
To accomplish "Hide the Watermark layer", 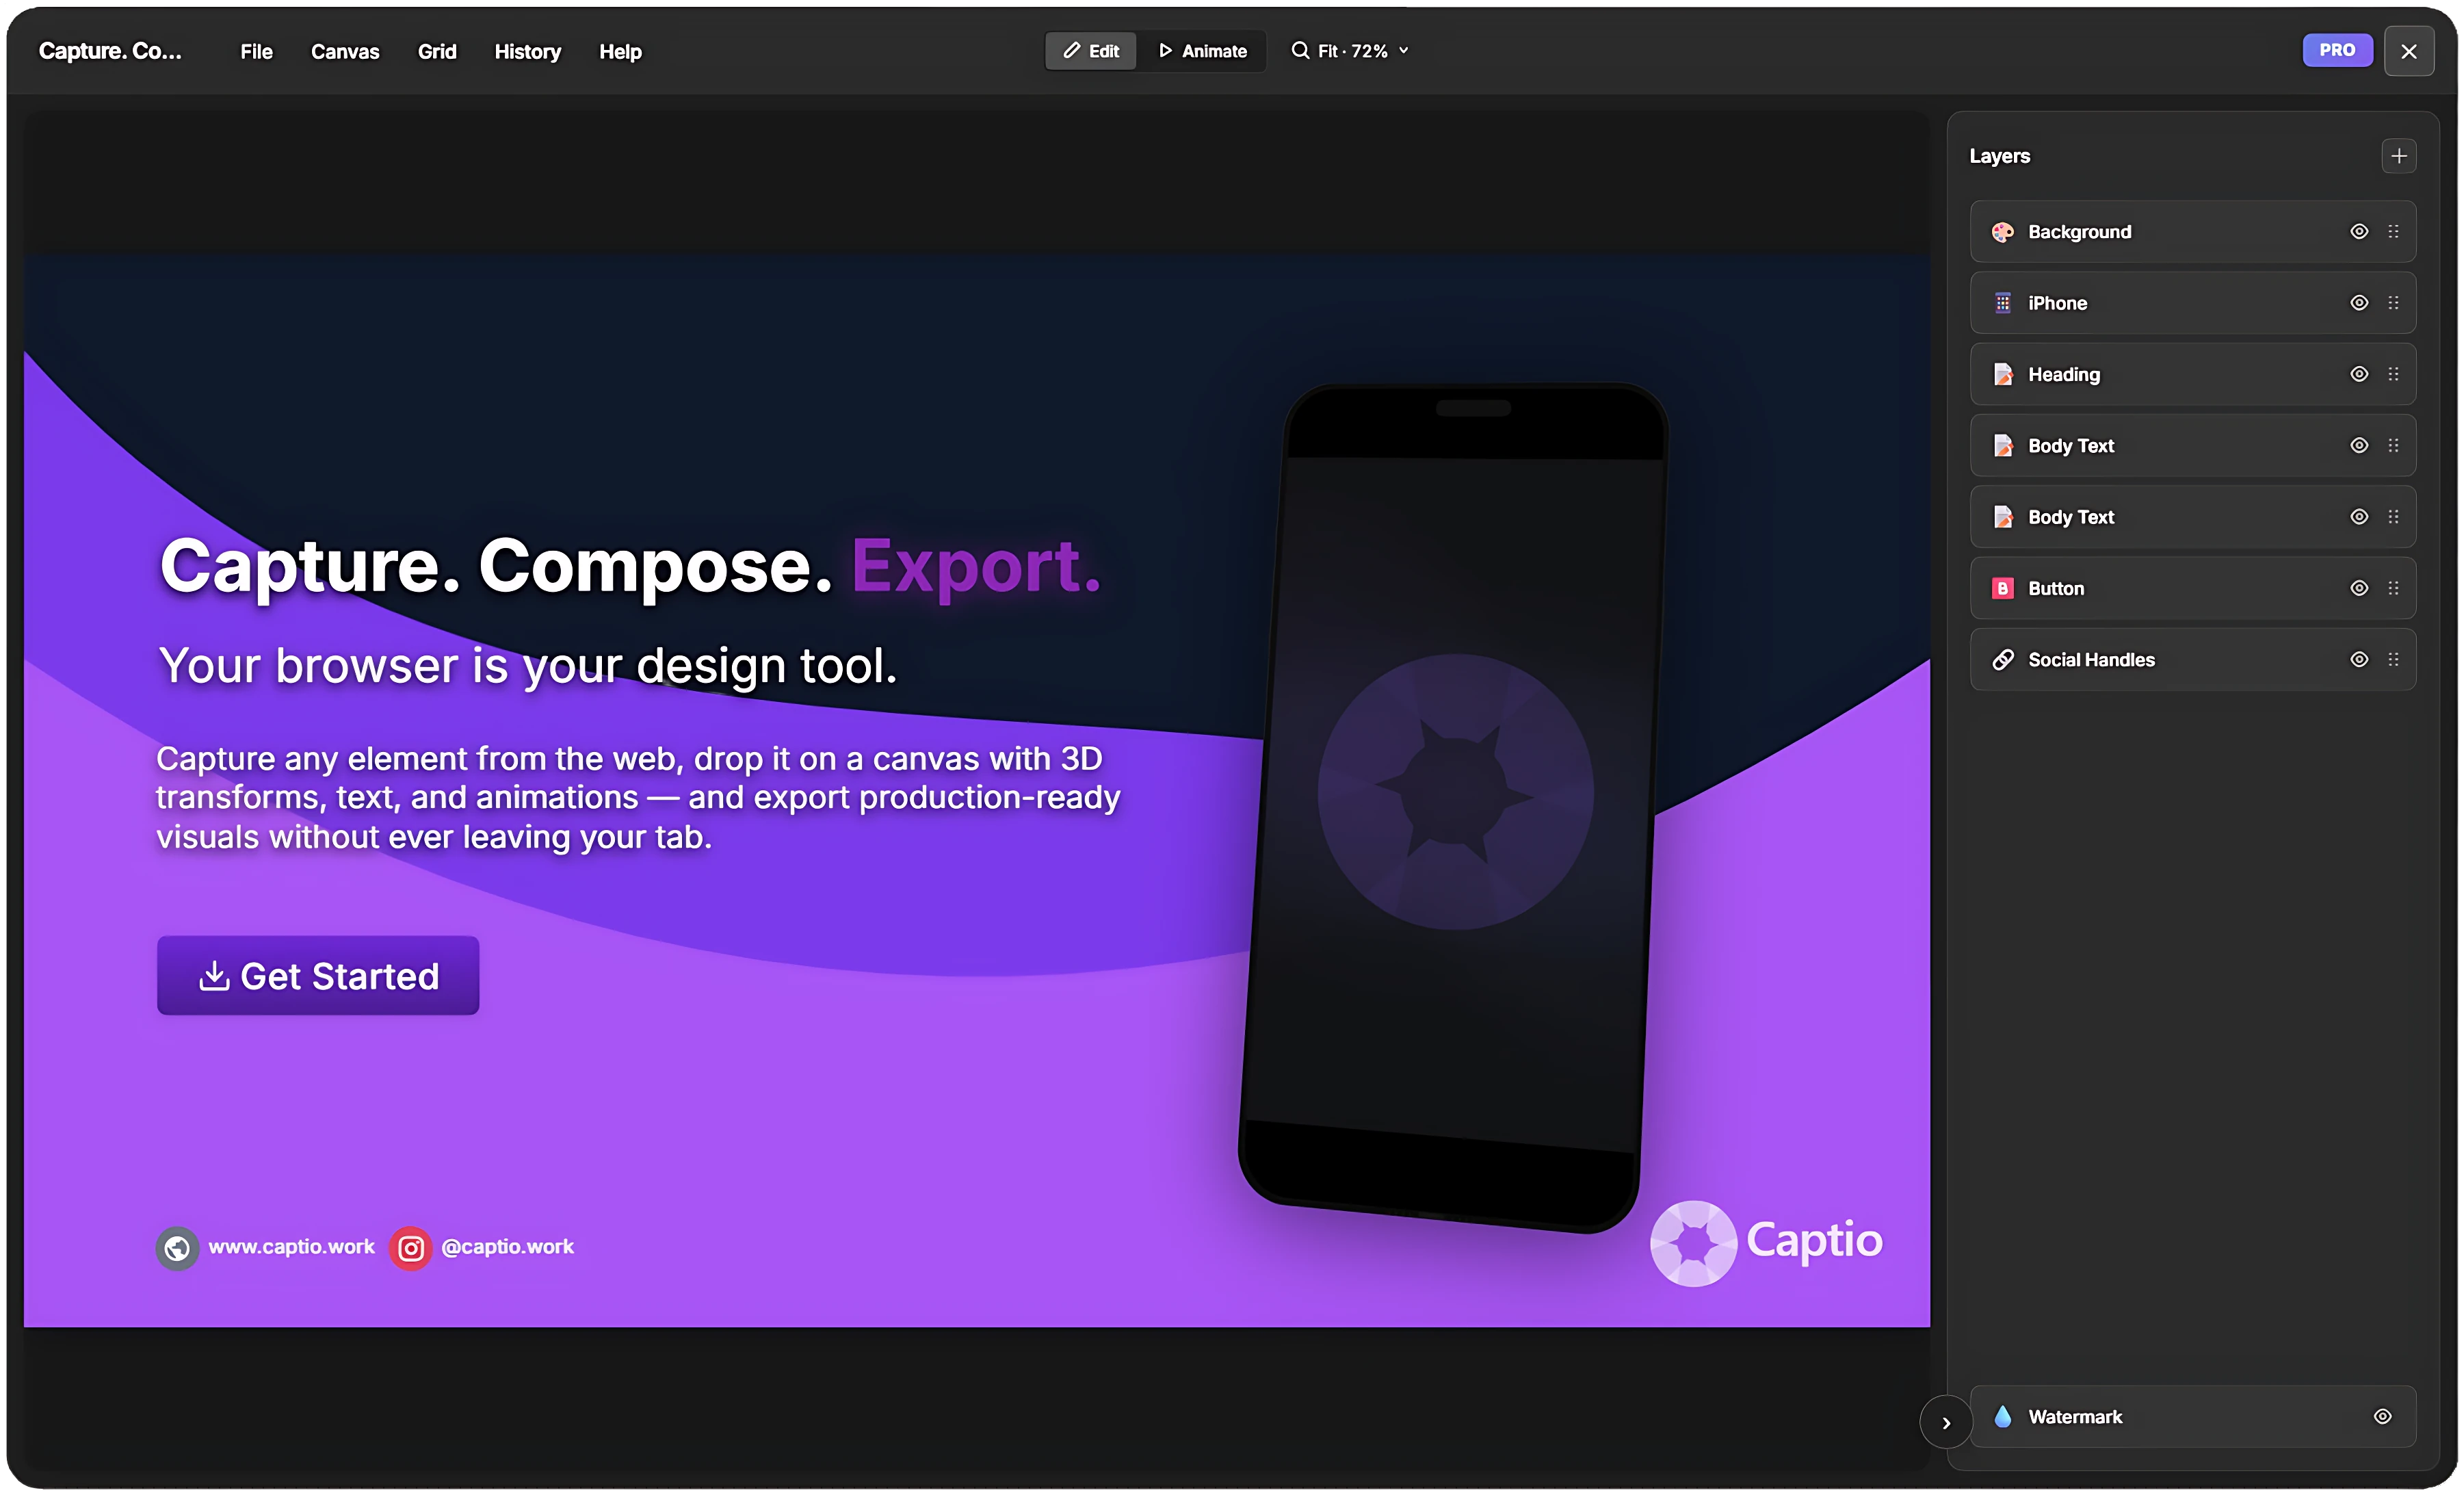I will 2381,1416.
